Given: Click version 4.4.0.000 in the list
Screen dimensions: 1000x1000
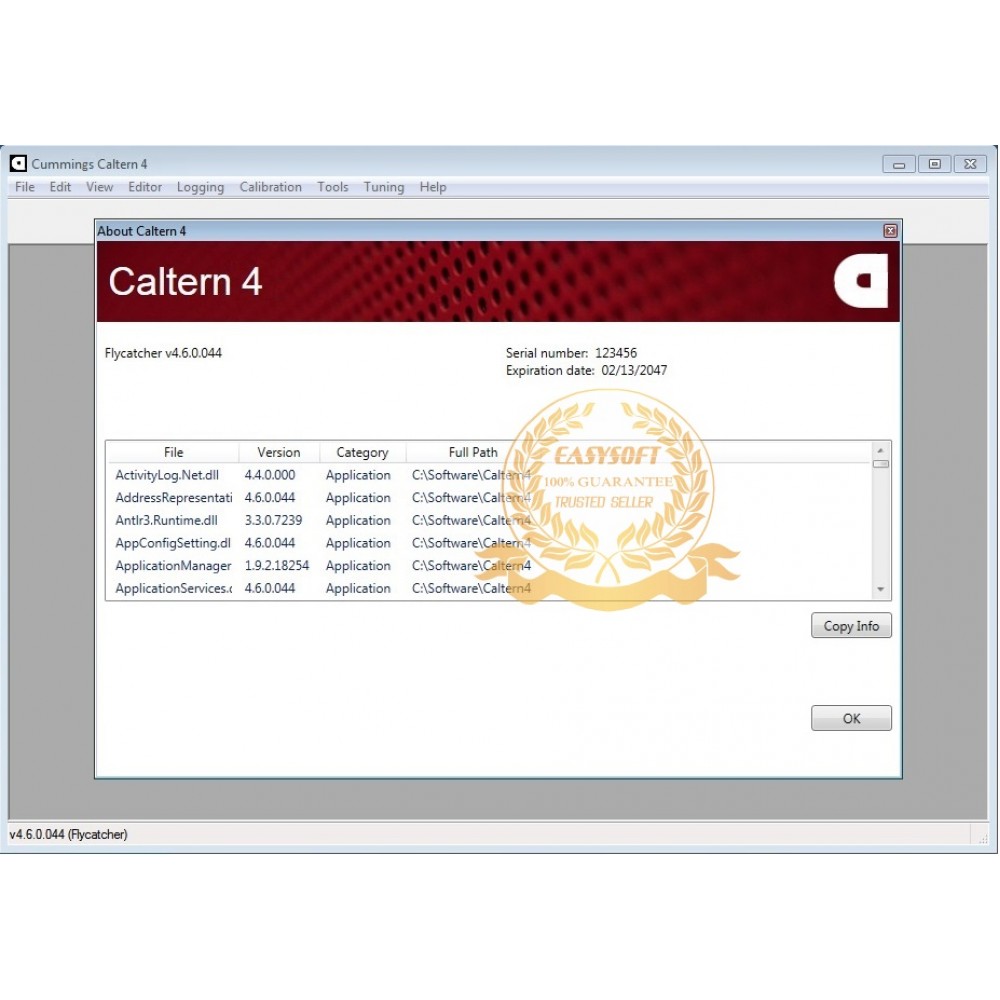Looking at the screenshot, I should pyautogui.click(x=270, y=475).
